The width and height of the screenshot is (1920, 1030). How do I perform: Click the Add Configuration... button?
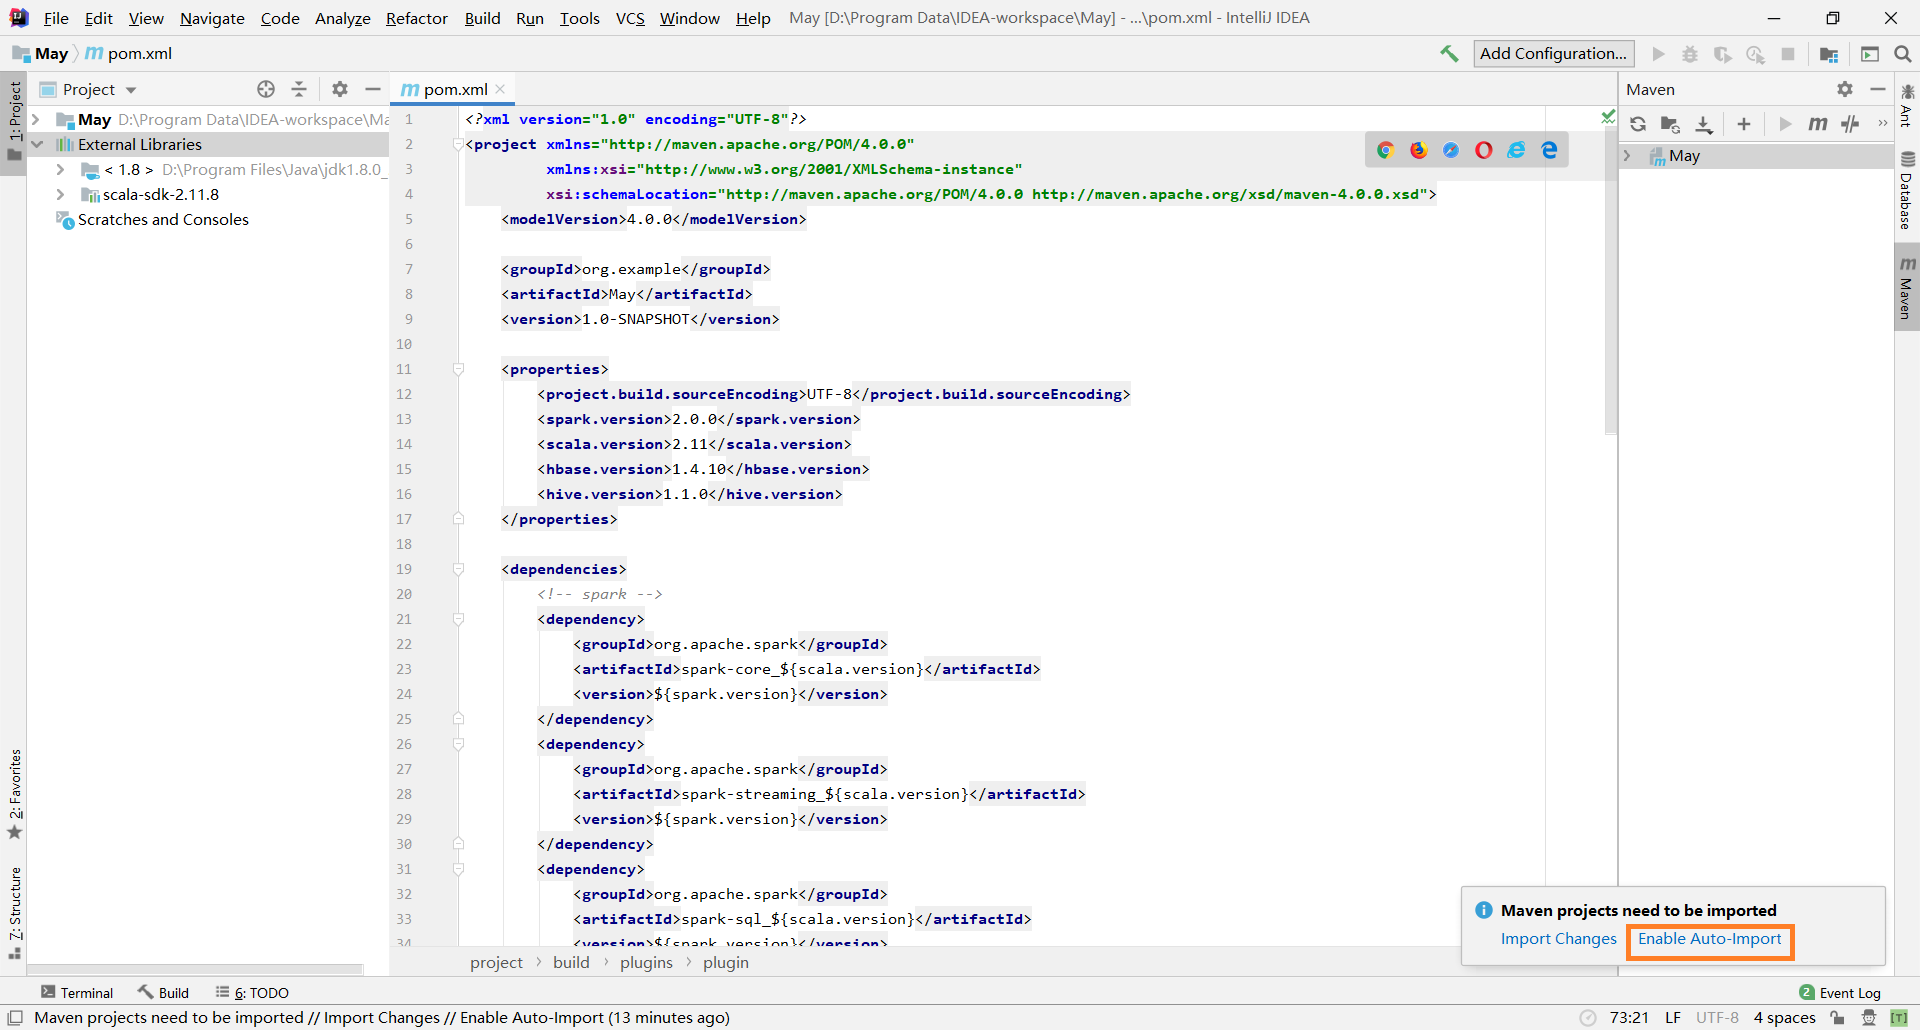coord(1553,54)
